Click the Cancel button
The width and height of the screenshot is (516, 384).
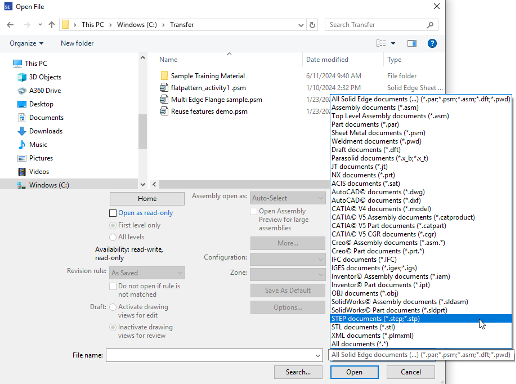(x=411, y=372)
